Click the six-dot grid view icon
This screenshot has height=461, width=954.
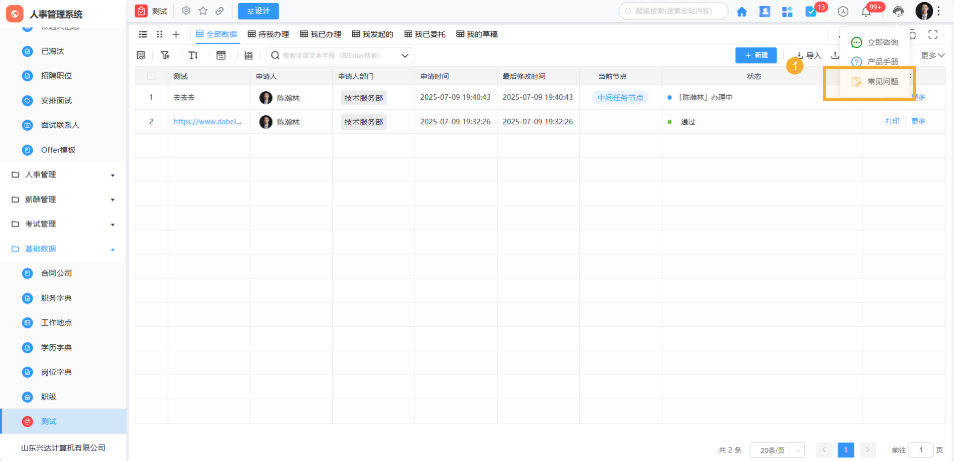click(x=159, y=34)
